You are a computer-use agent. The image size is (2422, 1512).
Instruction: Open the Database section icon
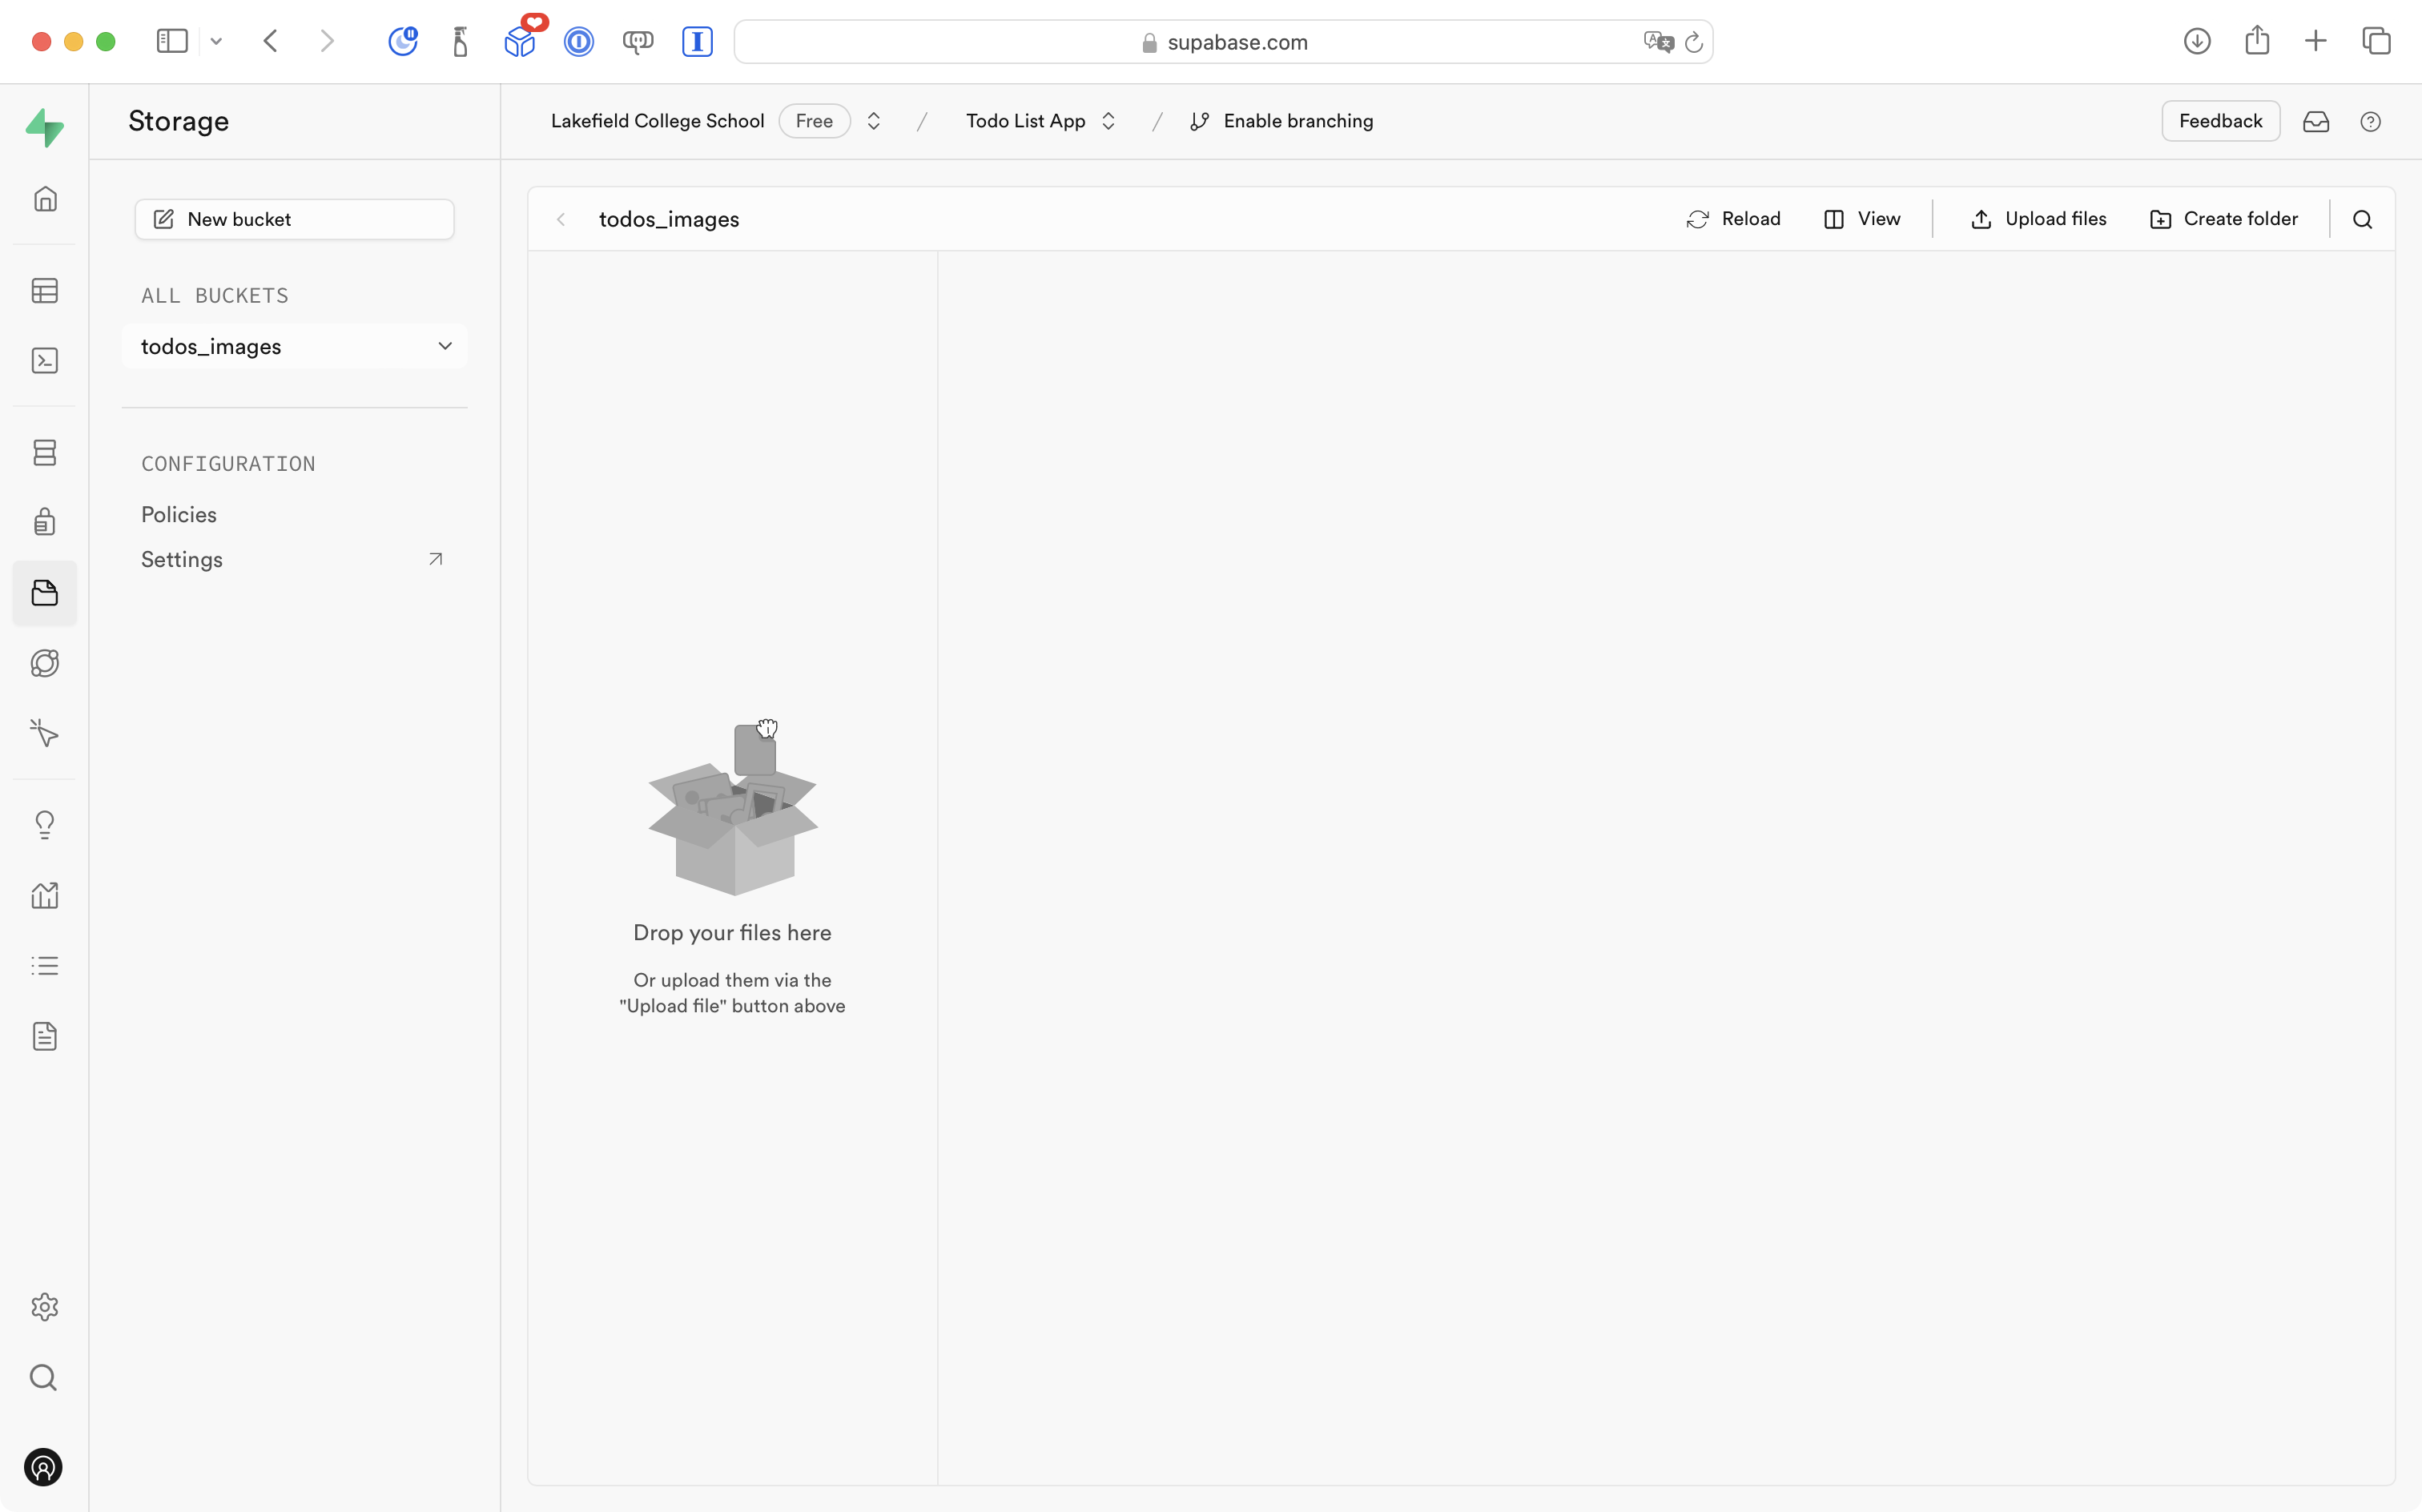[x=45, y=452]
